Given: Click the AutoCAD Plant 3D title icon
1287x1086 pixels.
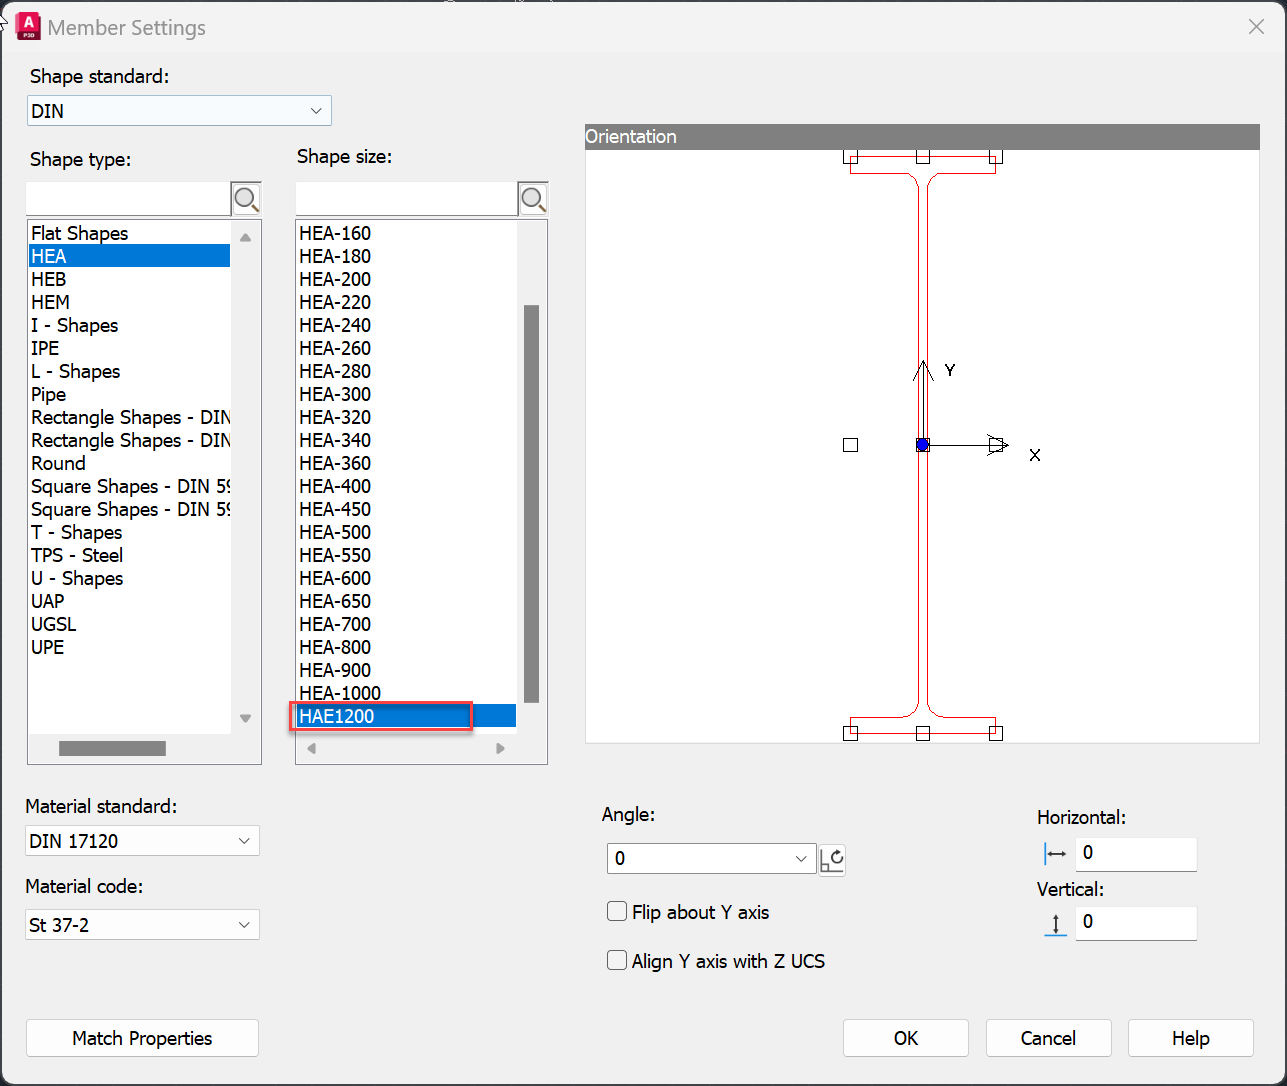Looking at the screenshot, I should point(29,26).
